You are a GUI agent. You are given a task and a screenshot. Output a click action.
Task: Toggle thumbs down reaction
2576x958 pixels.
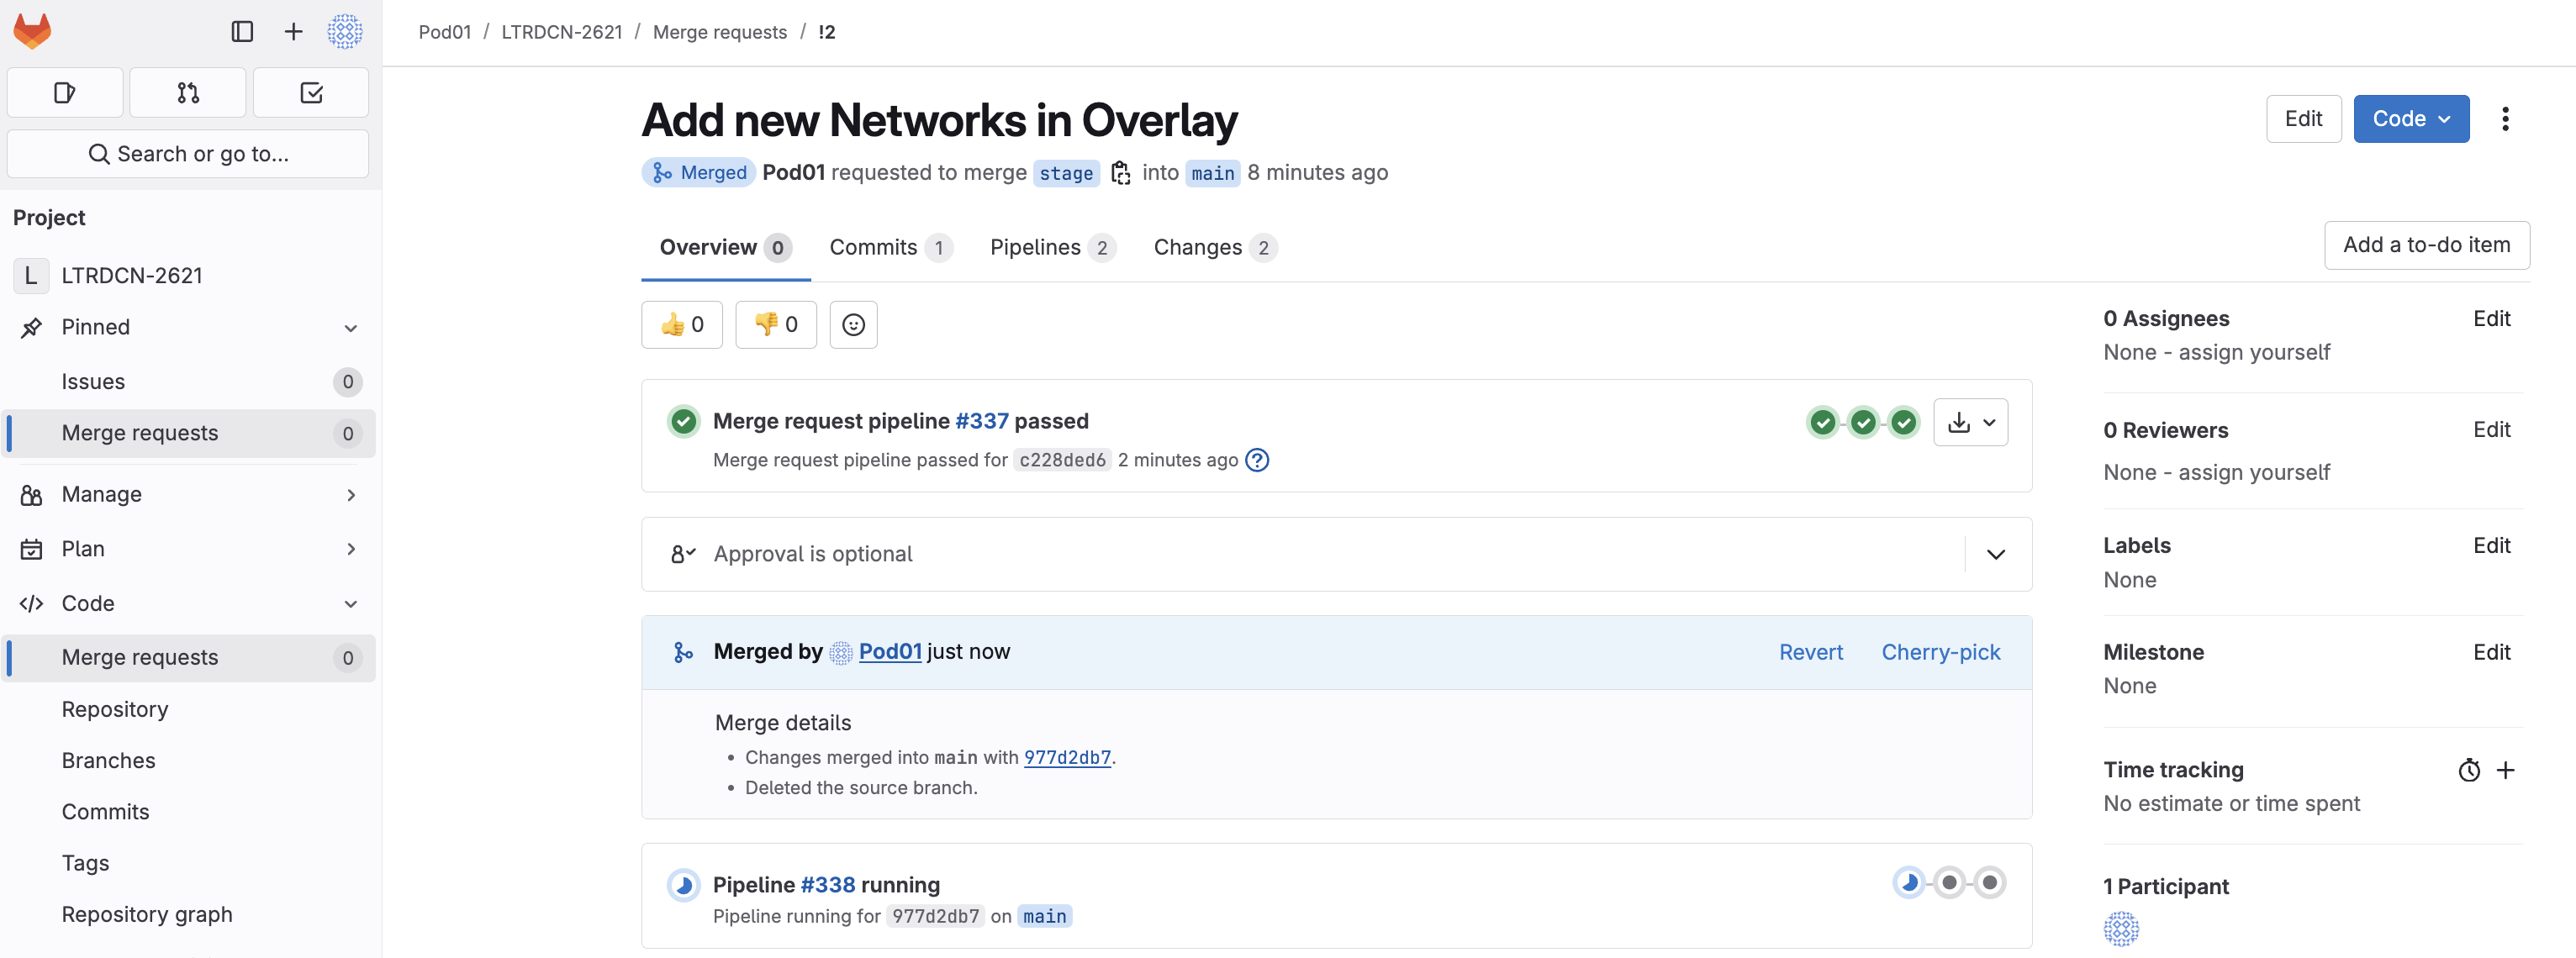pyautogui.click(x=776, y=325)
